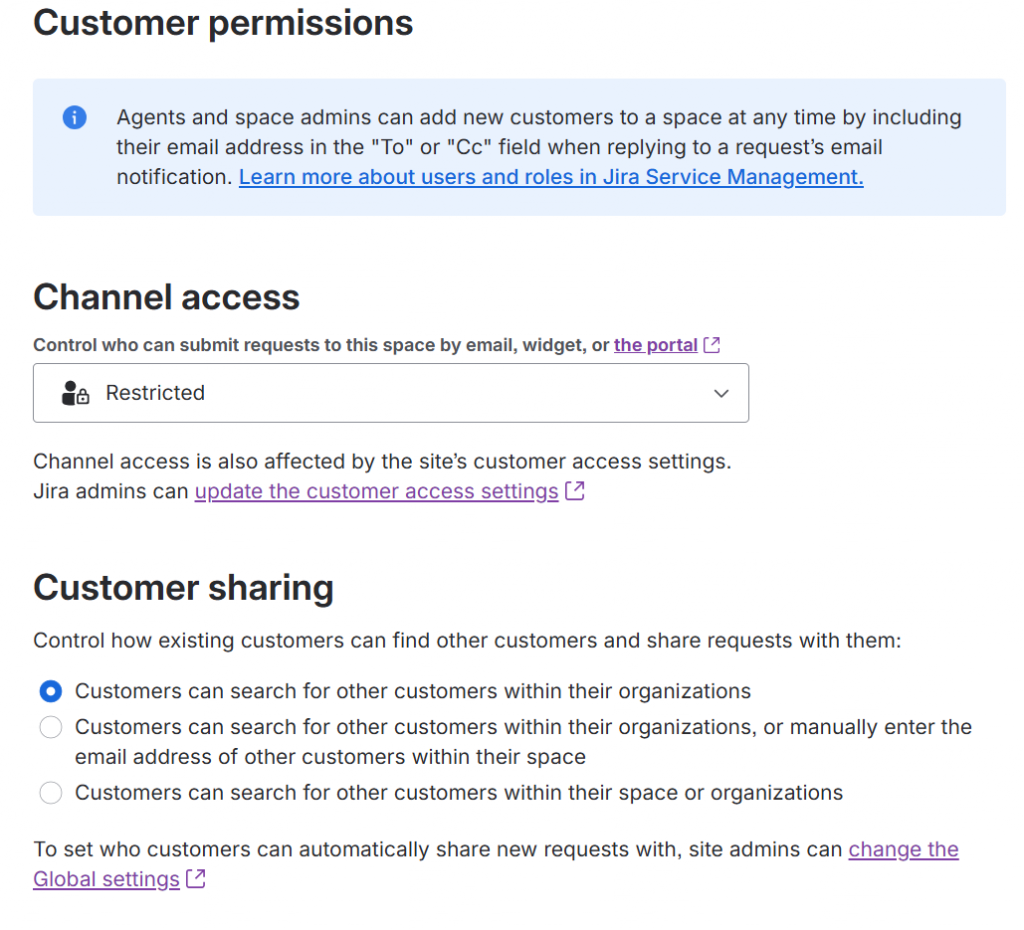1024x930 pixels.
Task: Open 'update the customer access settings' link
Action: point(376,492)
